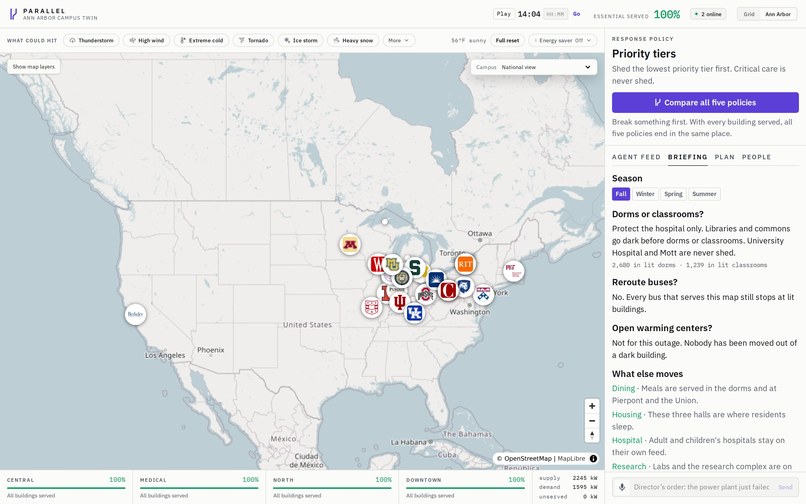The height and width of the screenshot is (504, 806).
Task: Click the Send order button
Action: coord(785,487)
